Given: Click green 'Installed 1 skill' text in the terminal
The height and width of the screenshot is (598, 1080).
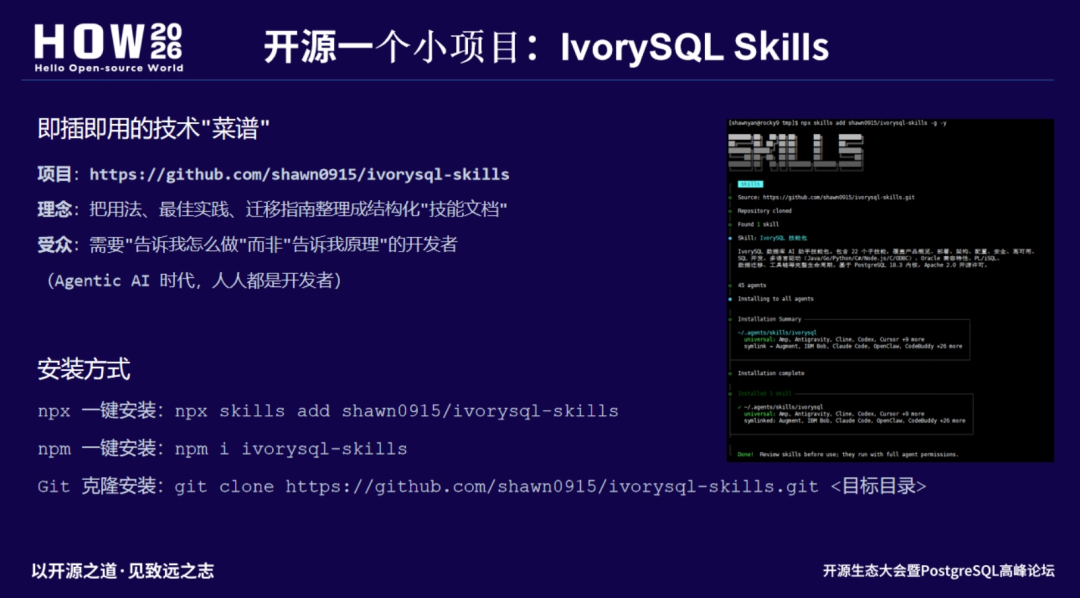Looking at the screenshot, I should click(x=765, y=393).
